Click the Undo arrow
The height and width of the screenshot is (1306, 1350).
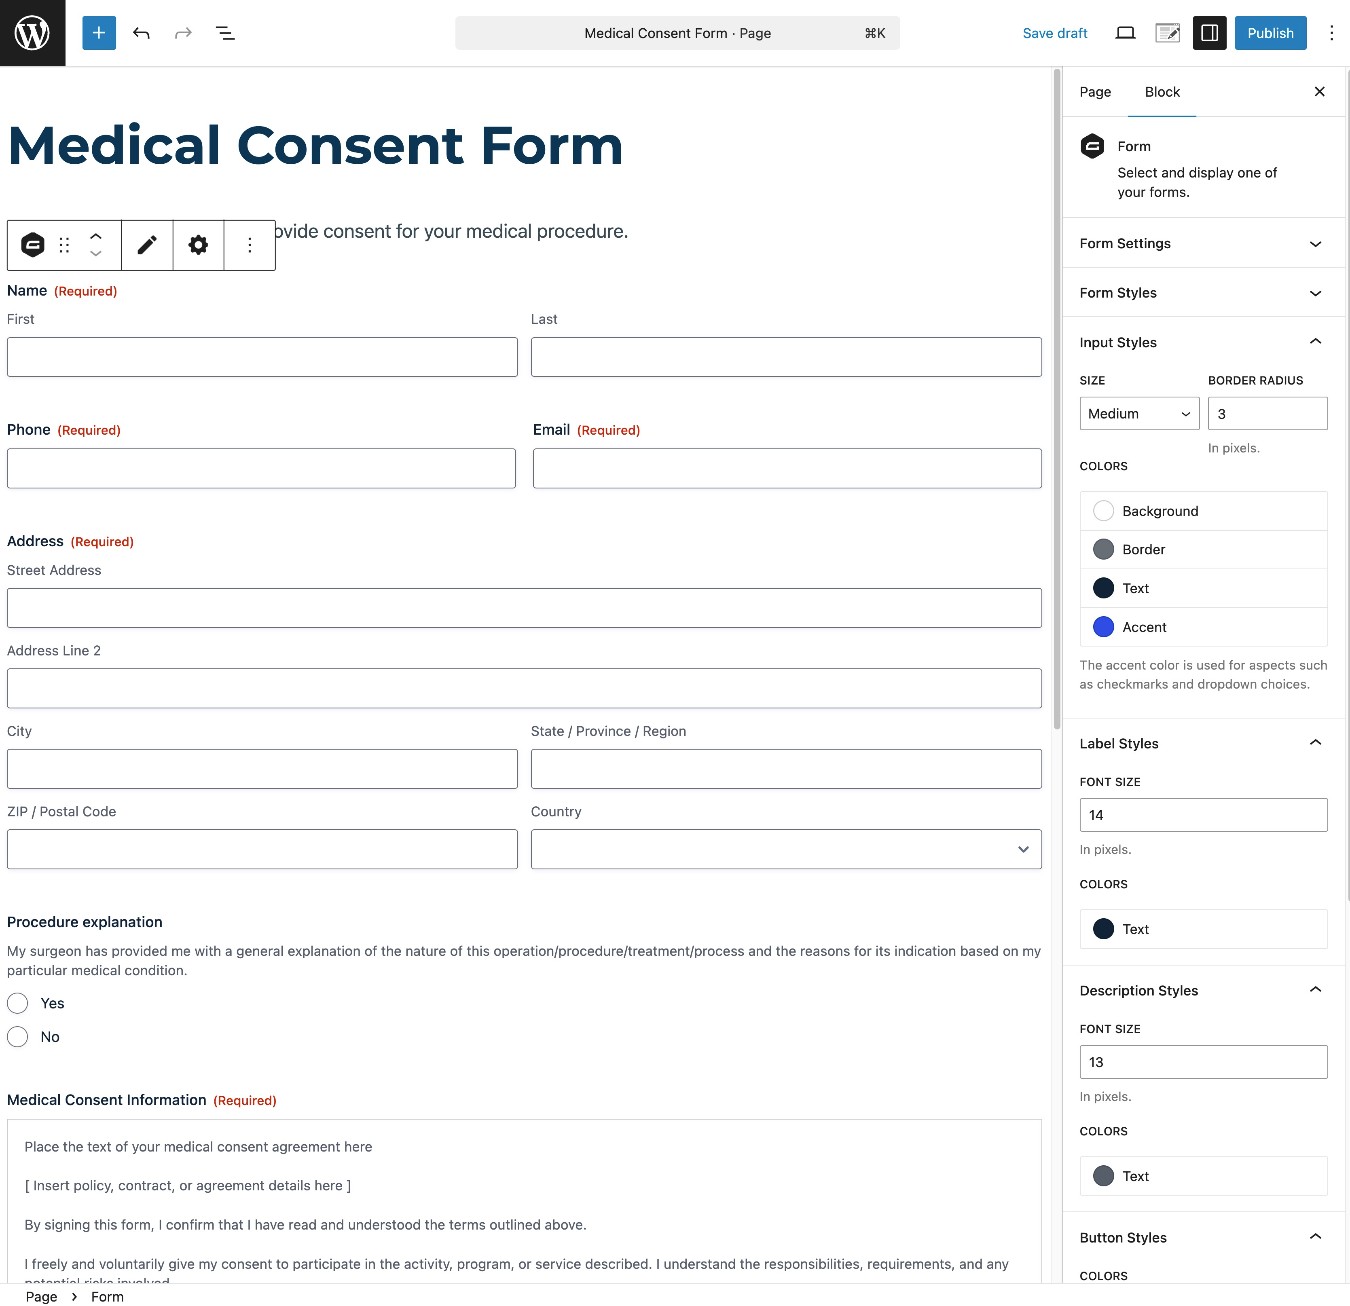click(x=141, y=33)
